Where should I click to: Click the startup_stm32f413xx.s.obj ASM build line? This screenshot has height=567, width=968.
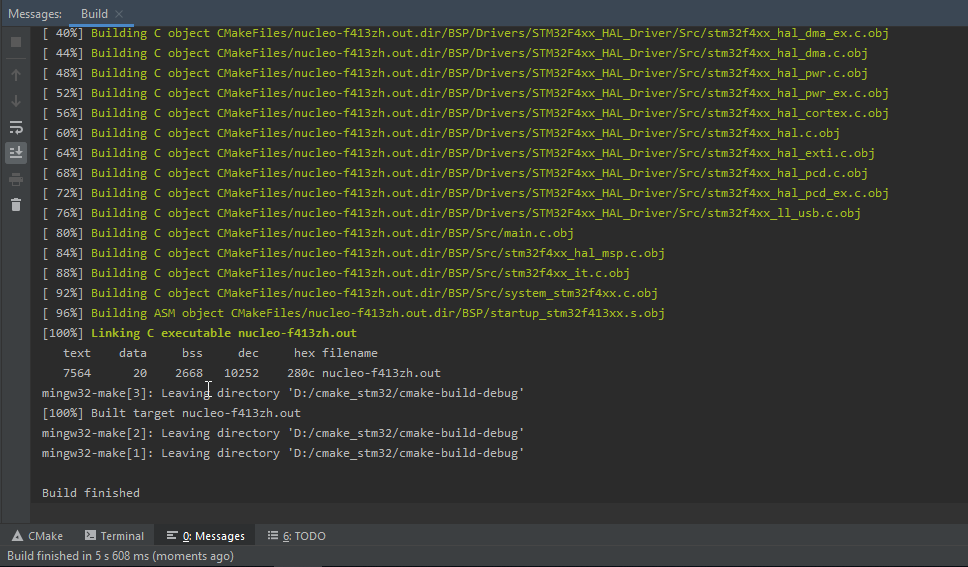[x=353, y=313]
